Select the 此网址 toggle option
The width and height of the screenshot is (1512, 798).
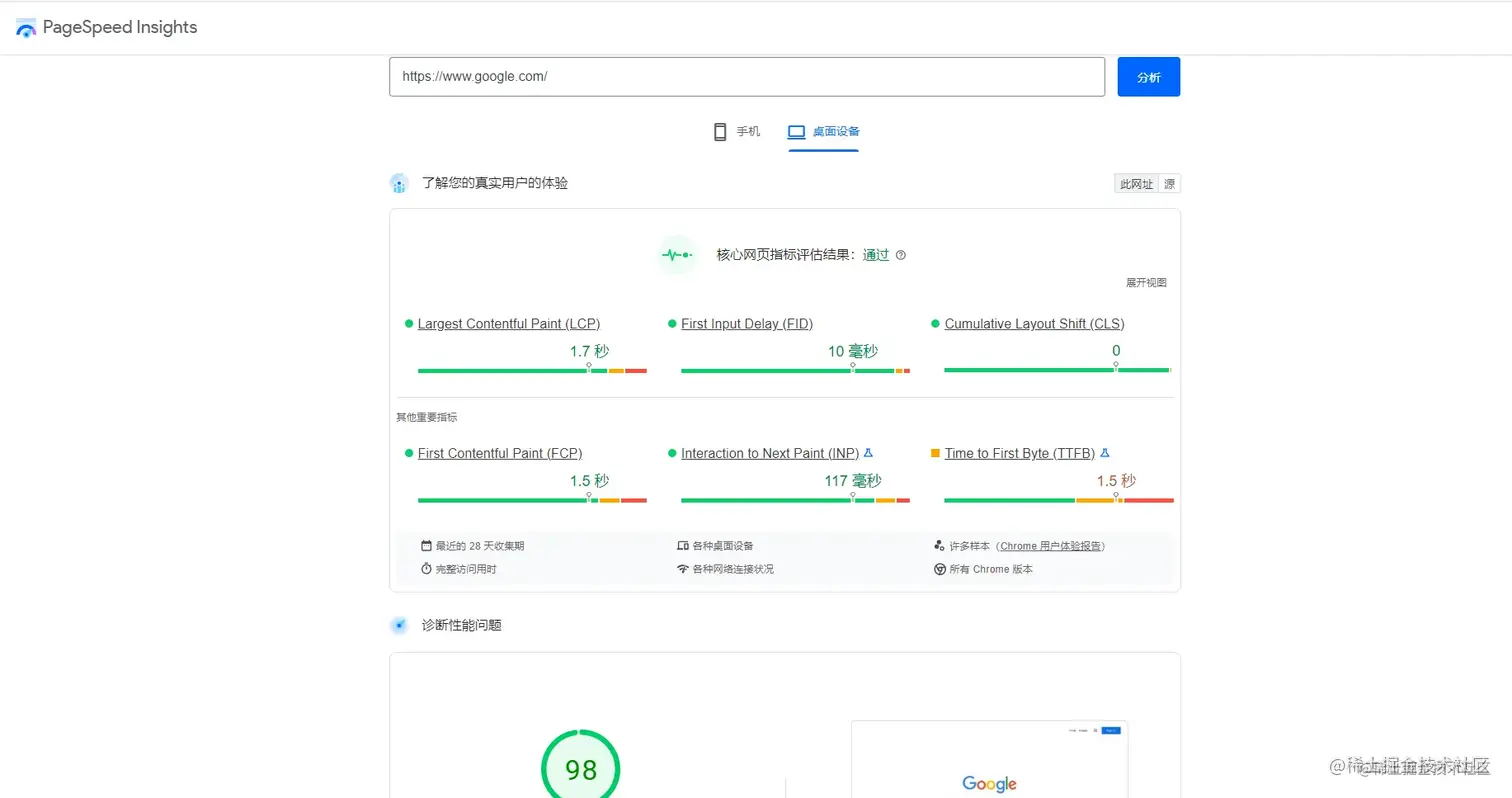(1136, 184)
